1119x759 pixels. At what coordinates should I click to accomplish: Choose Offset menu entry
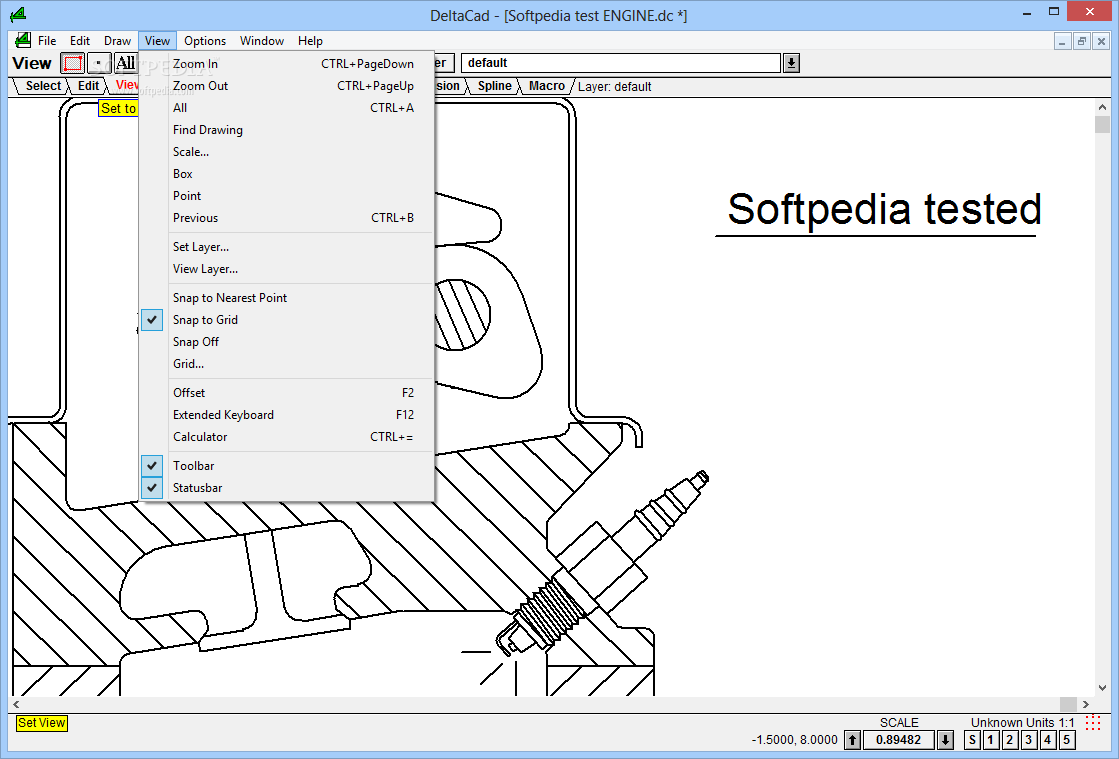tap(287, 393)
